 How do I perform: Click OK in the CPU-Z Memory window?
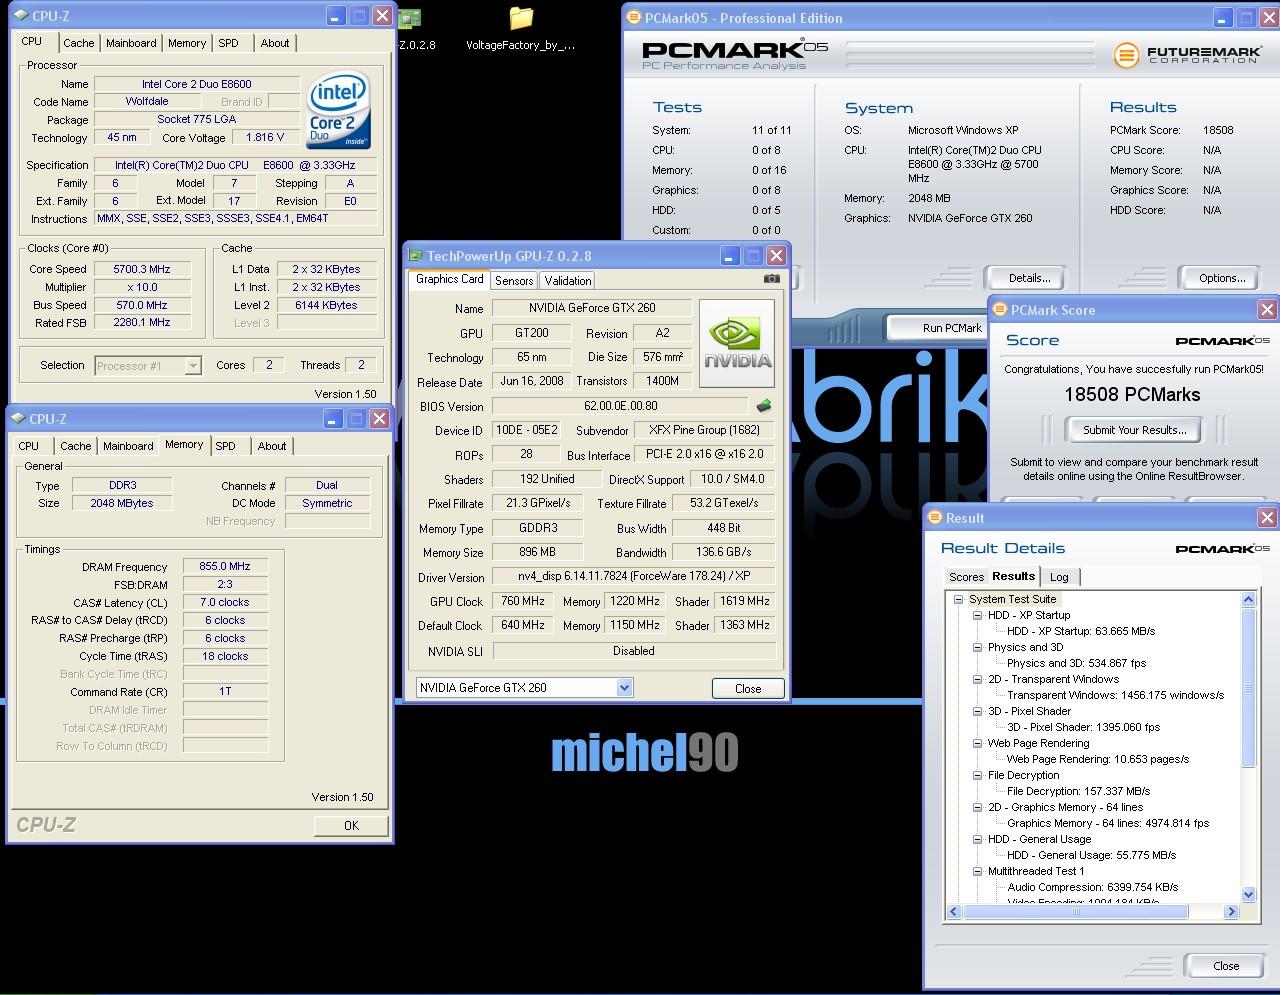point(351,825)
